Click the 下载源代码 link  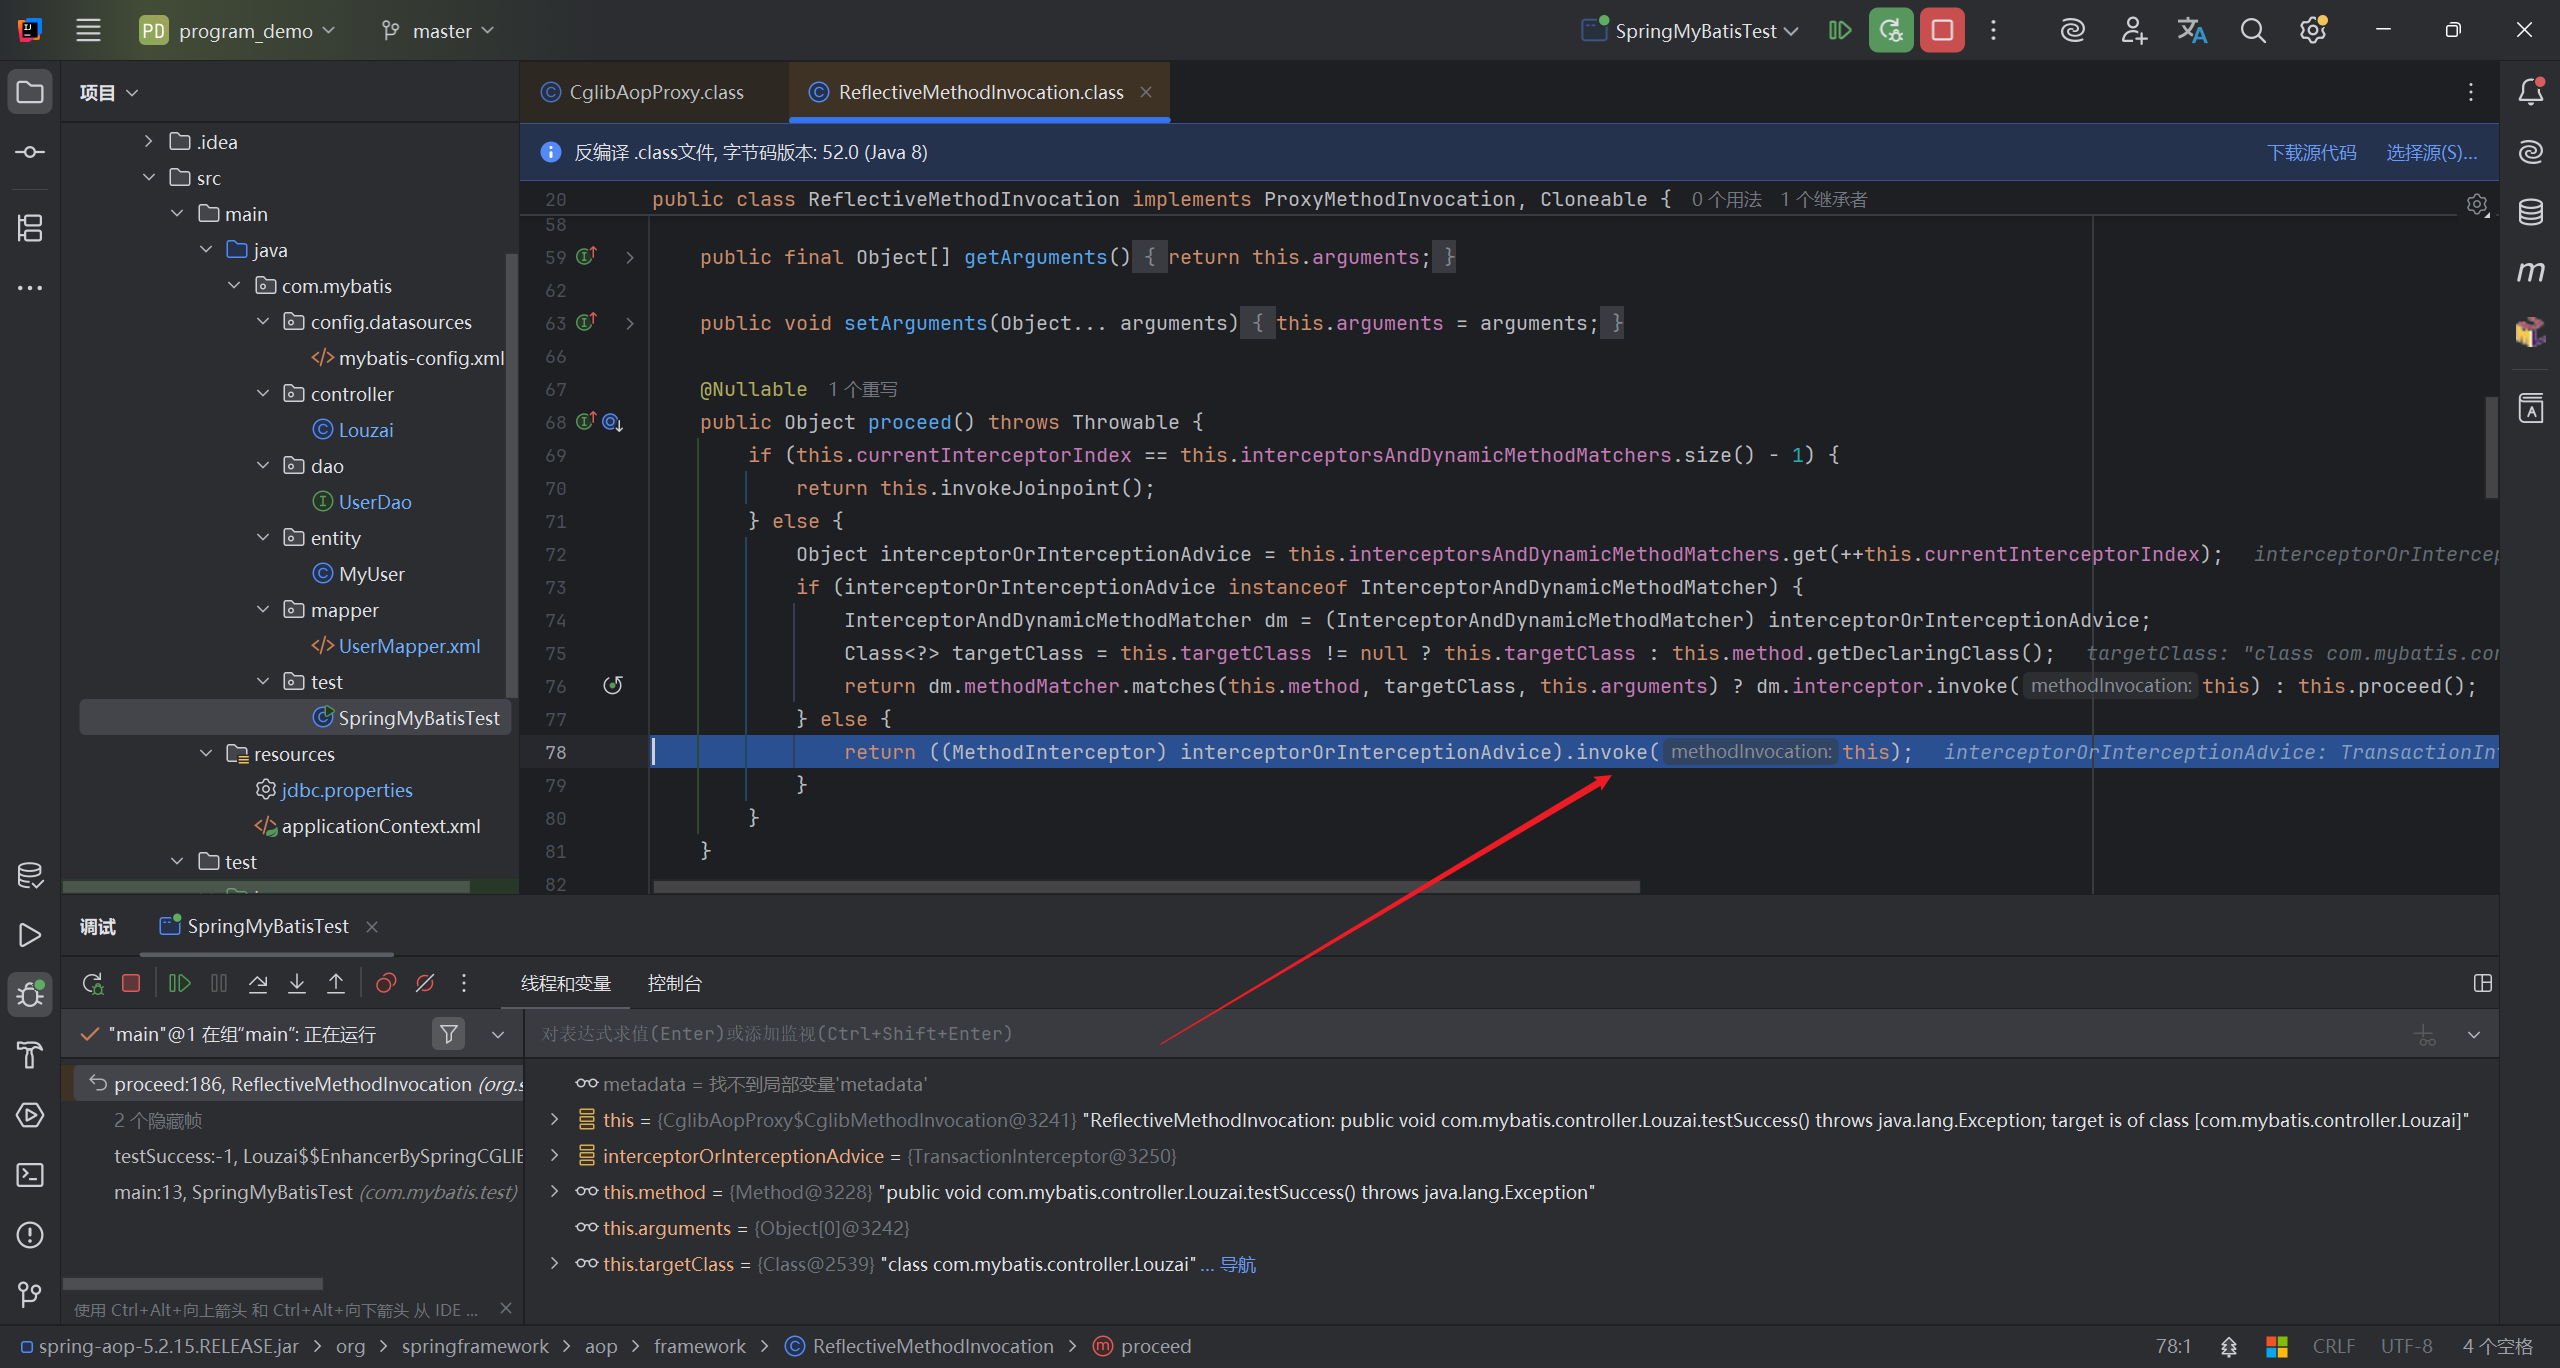click(2311, 152)
